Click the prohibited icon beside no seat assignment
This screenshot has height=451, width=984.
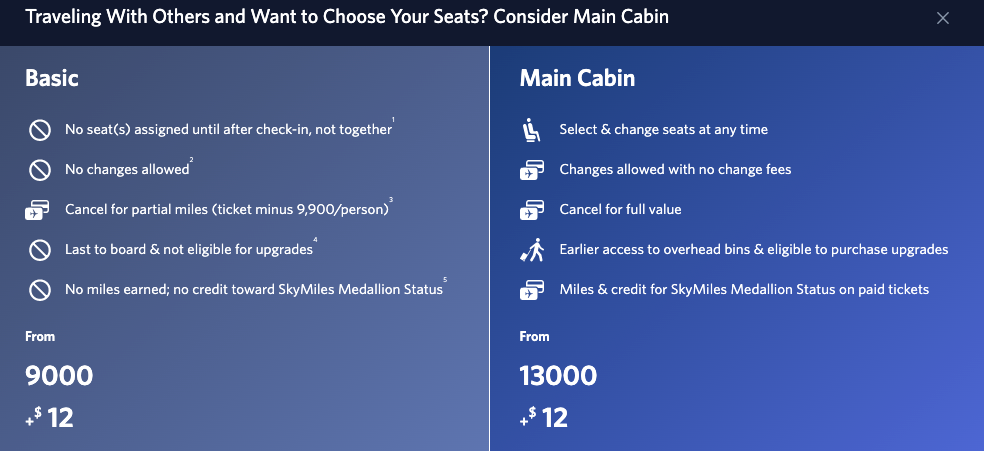[40, 130]
